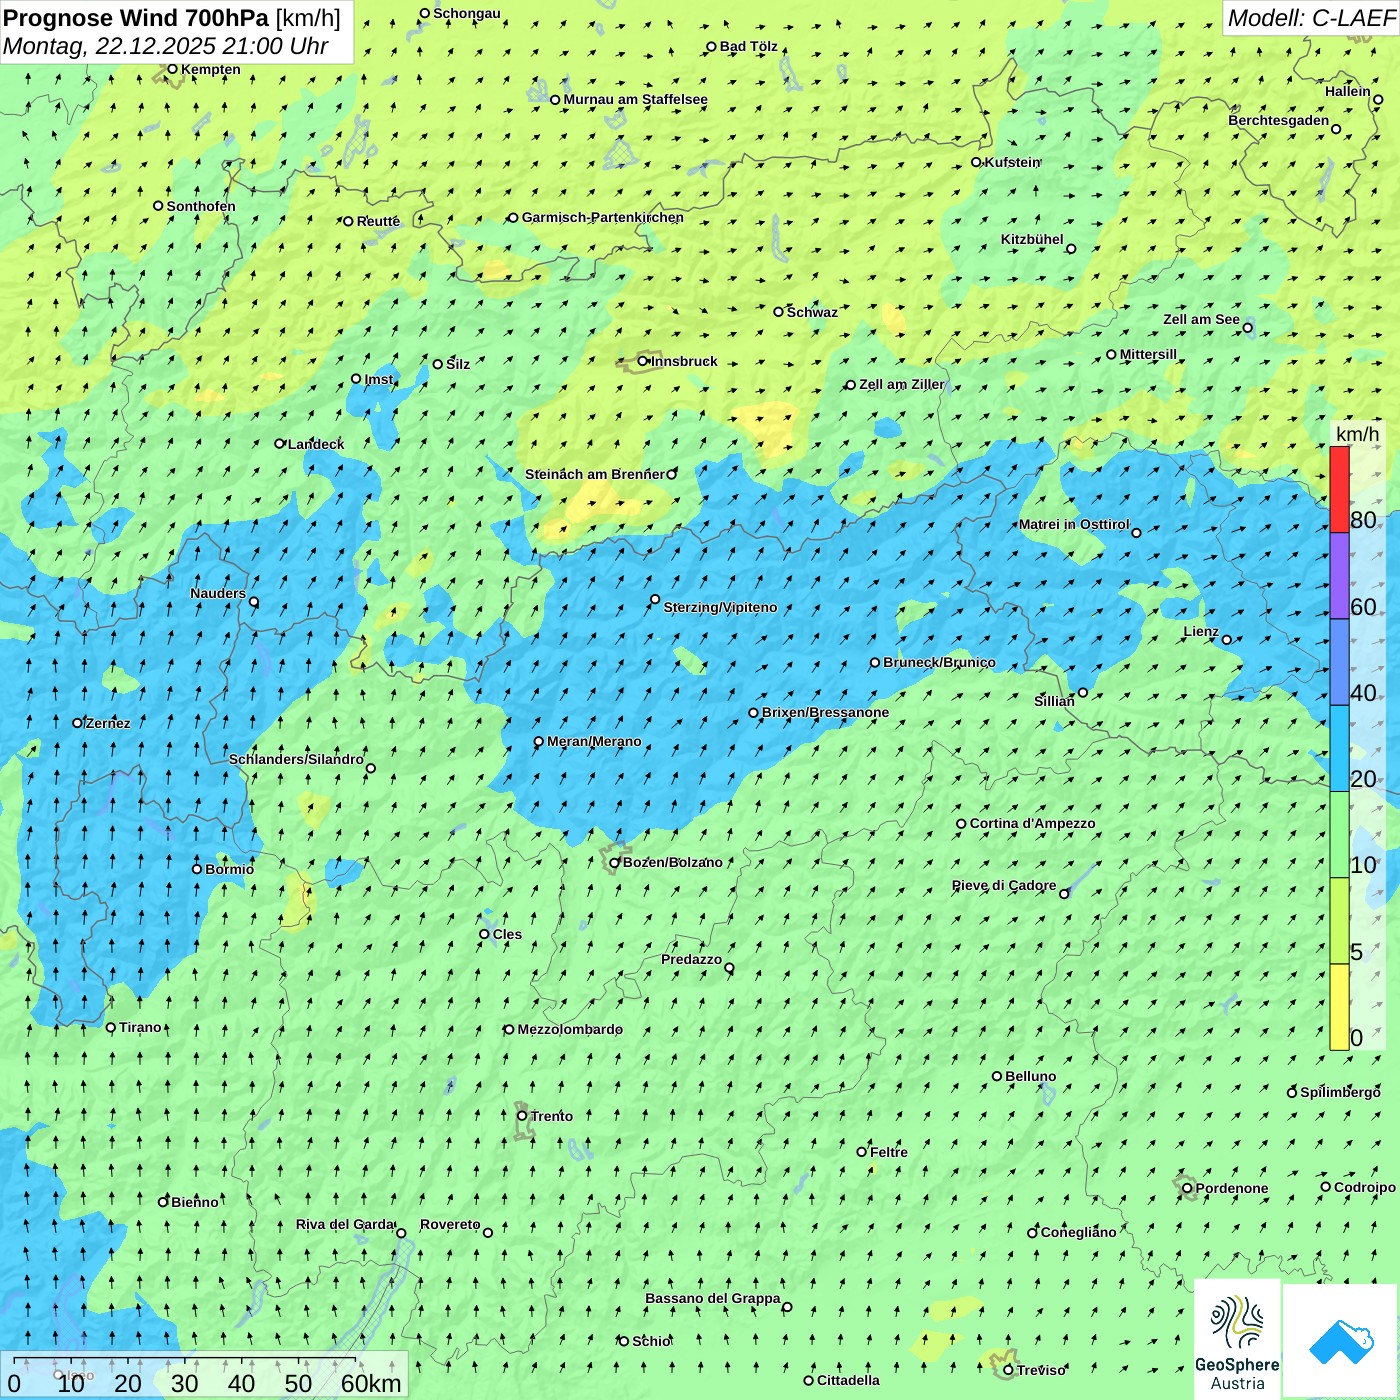Image resolution: width=1400 pixels, height=1400 pixels.
Task: Click the Cittadella town label
Action: point(848,1380)
